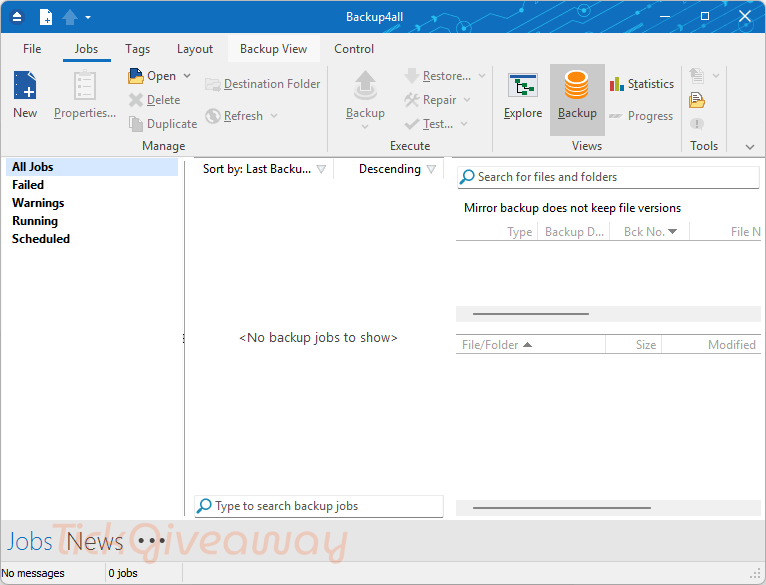Click the folder document icon in the Tools group
This screenshot has width=766, height=585.
point(697,100)
